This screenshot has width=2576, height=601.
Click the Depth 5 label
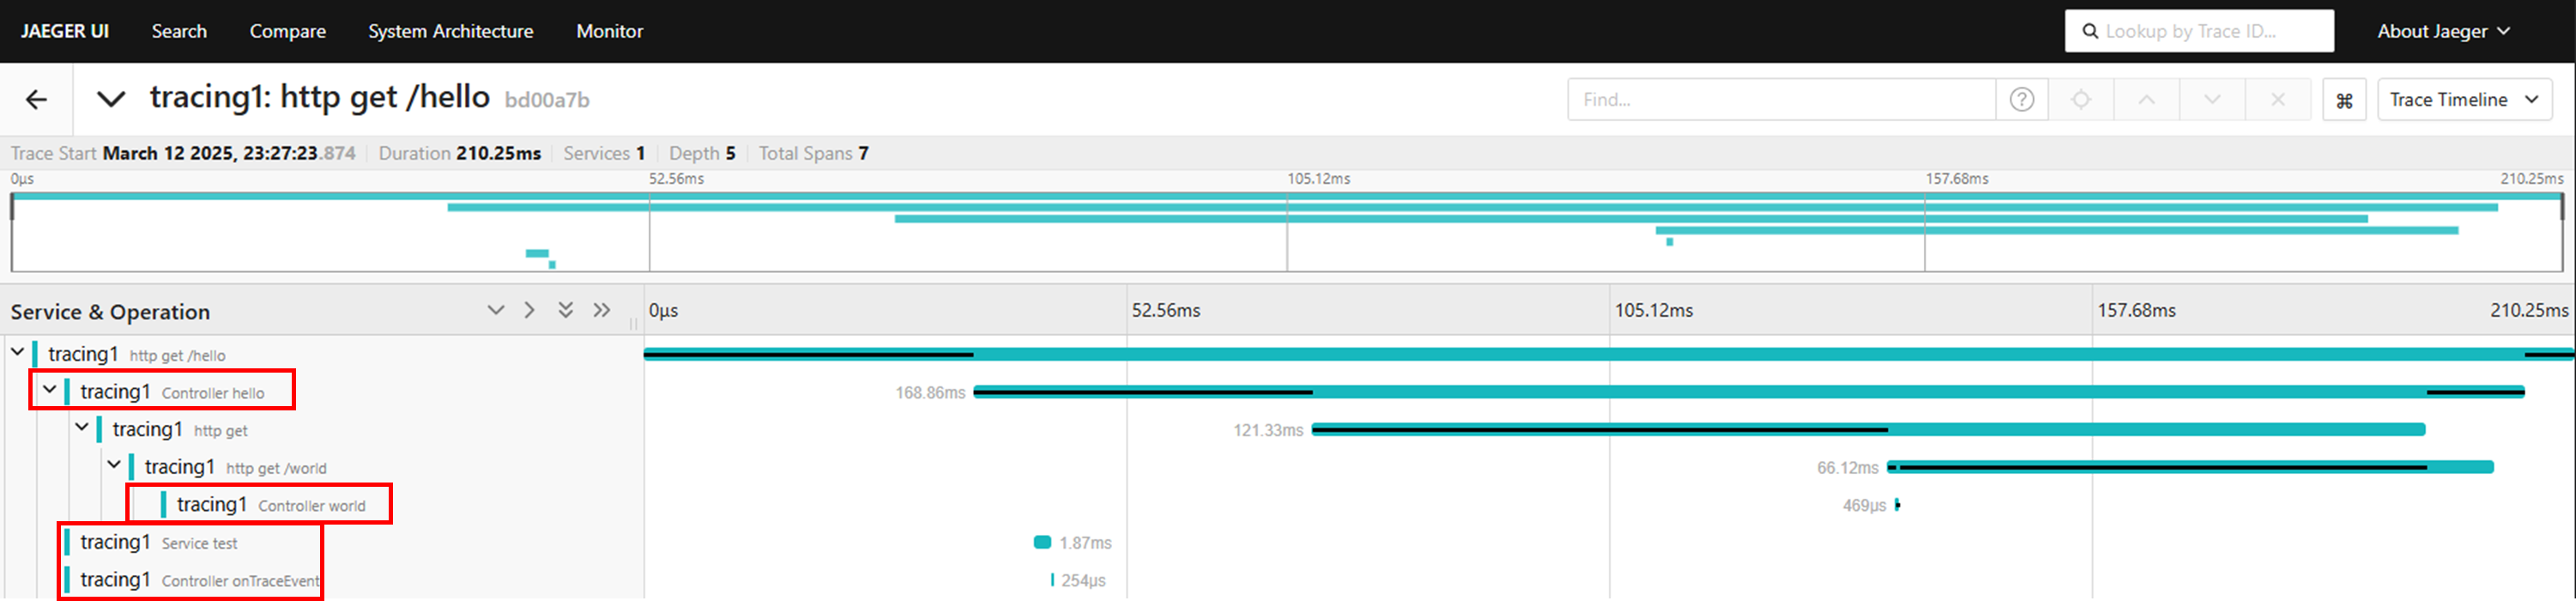[x=702, y=153]
